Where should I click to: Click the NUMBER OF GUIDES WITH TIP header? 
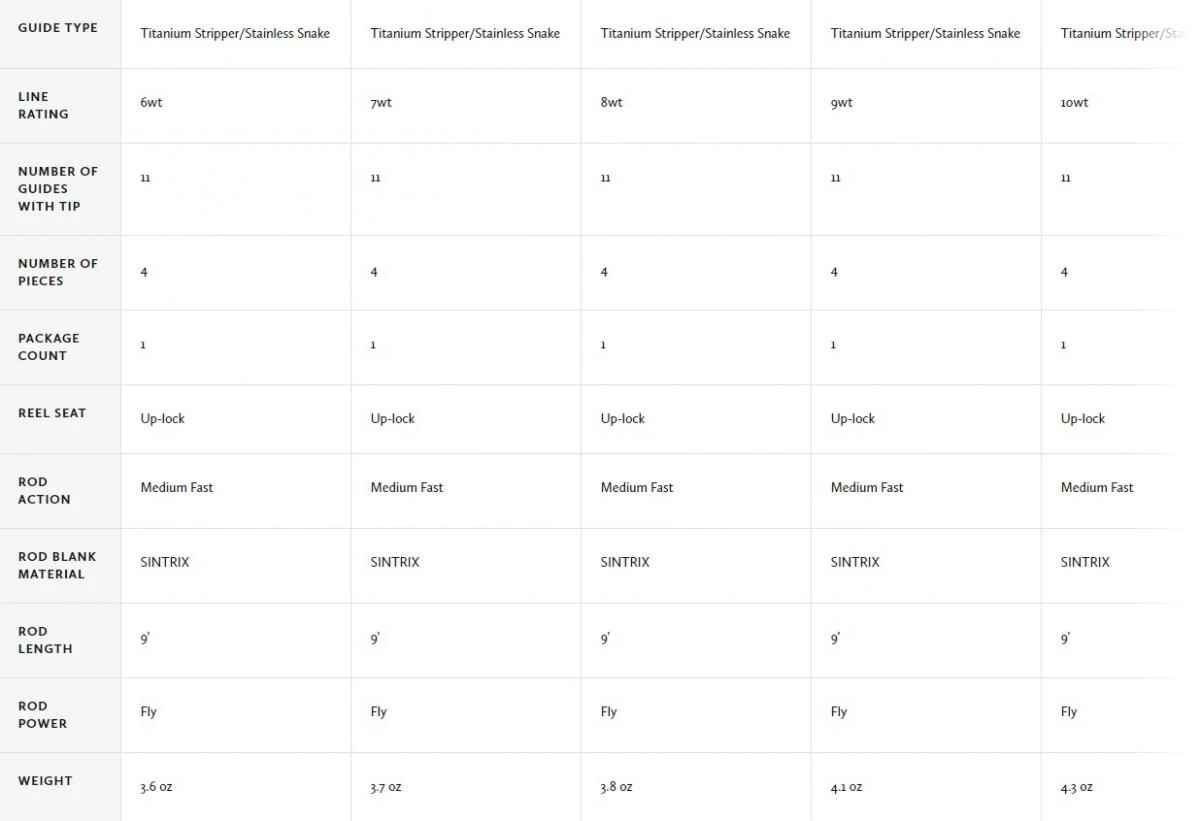(x=58, y=188)
